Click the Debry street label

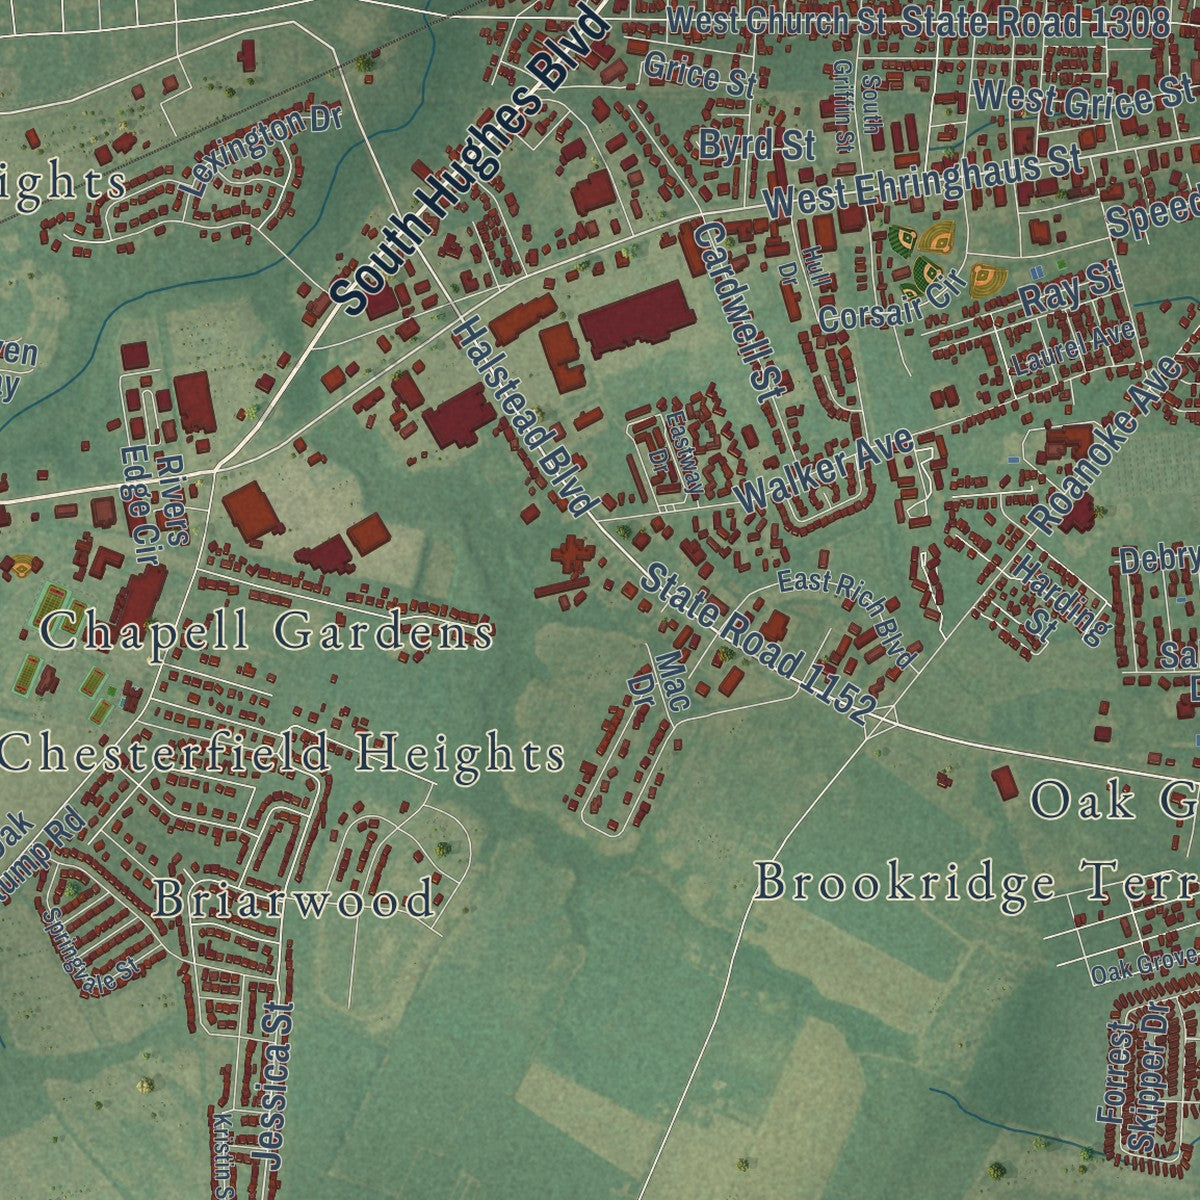click(x=1159, y=560)
